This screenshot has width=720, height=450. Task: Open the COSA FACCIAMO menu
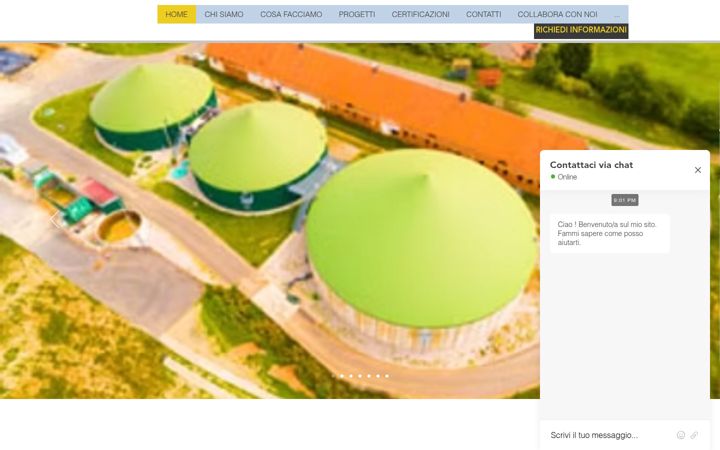[x=291, y=15]
